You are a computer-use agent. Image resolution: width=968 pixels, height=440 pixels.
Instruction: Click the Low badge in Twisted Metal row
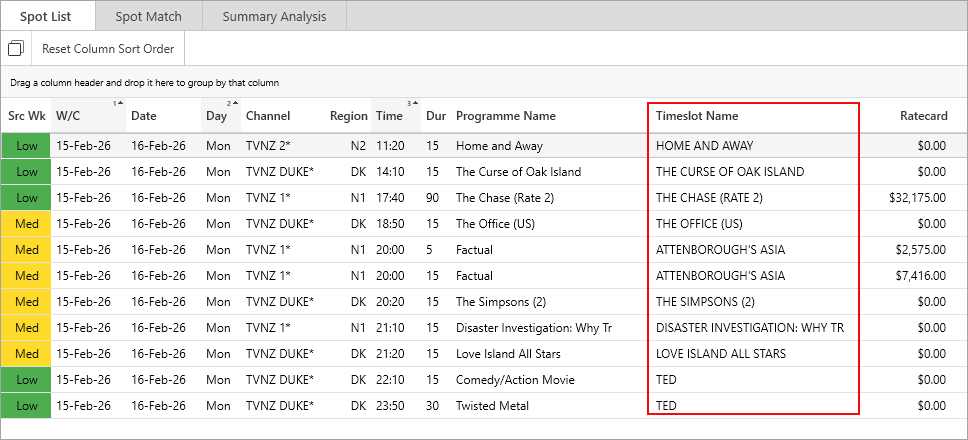point(27,406)
